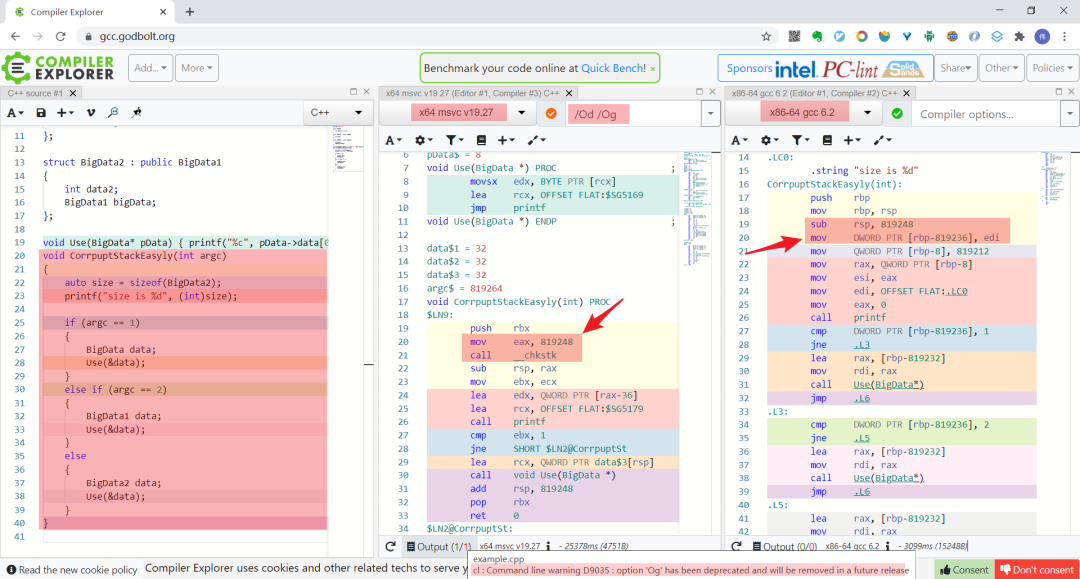Click the Consent button for cookies
Viewport: 1080px width, 579px height.
pyautogui.click(x=962, y=569)
